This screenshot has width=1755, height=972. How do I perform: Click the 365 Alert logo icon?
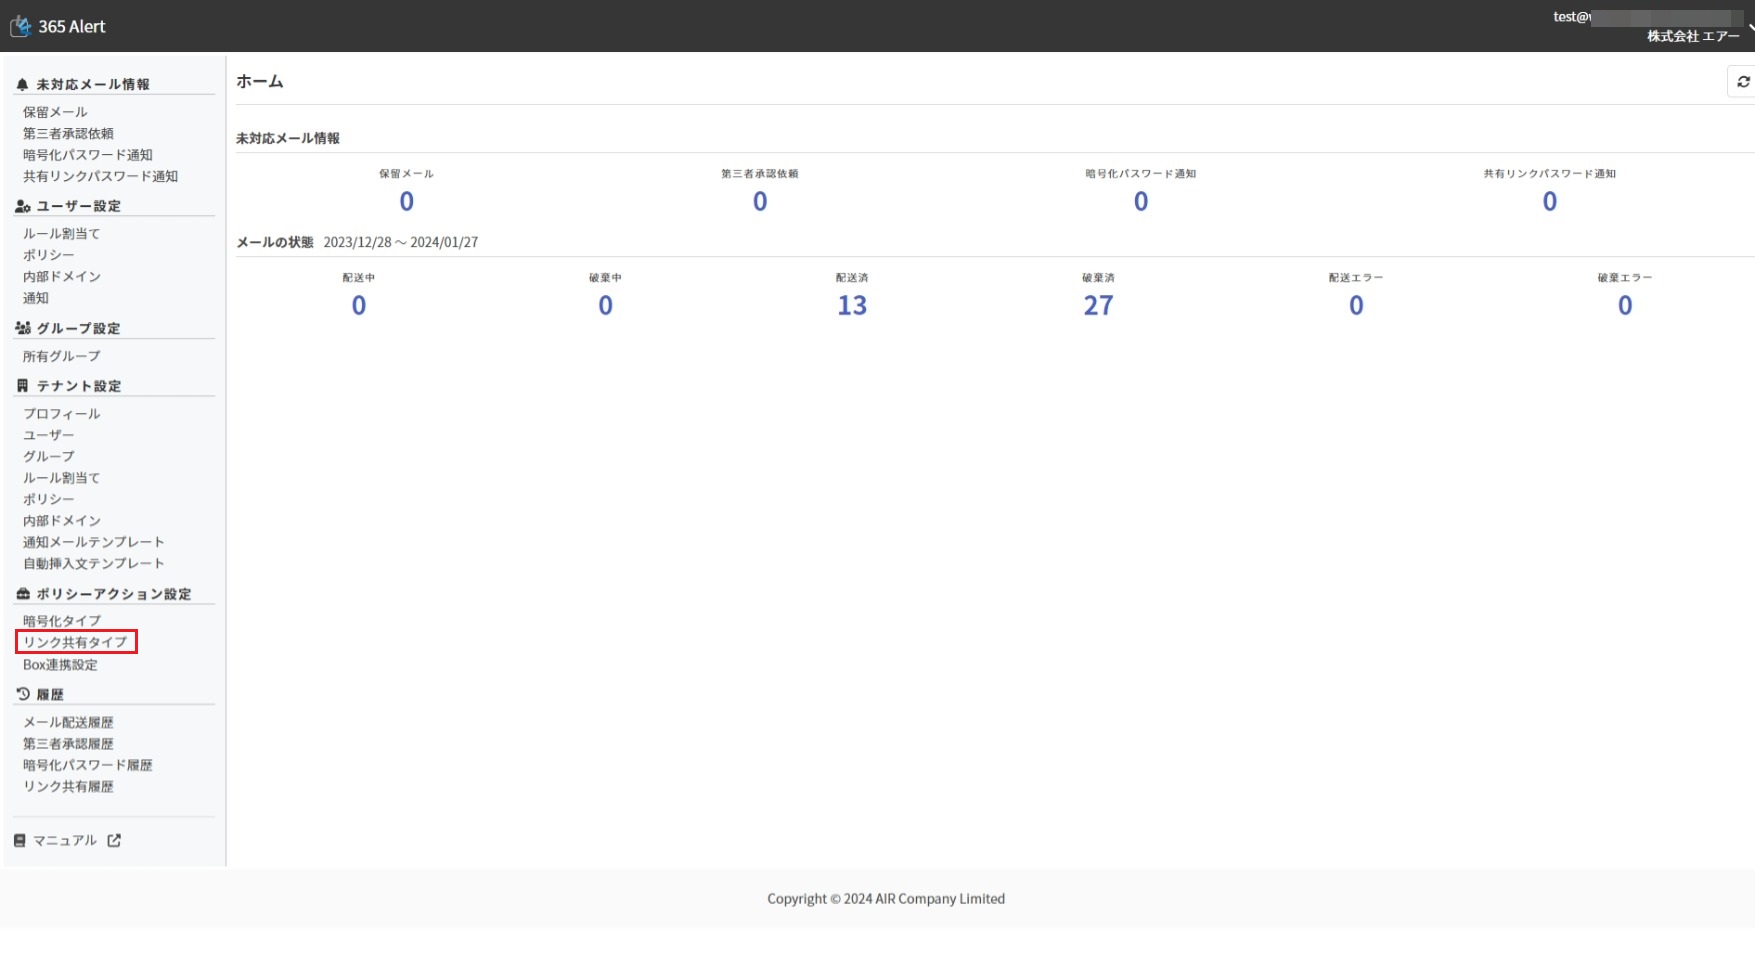tap(20, 26)
